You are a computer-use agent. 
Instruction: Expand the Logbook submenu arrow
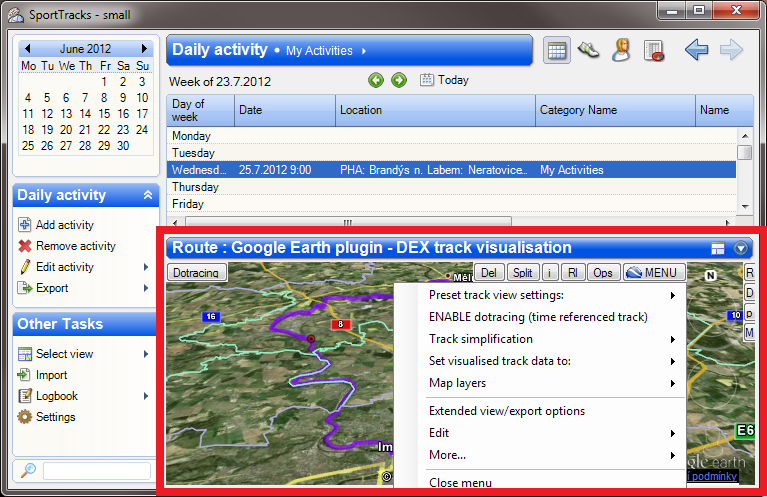[146, 396]
